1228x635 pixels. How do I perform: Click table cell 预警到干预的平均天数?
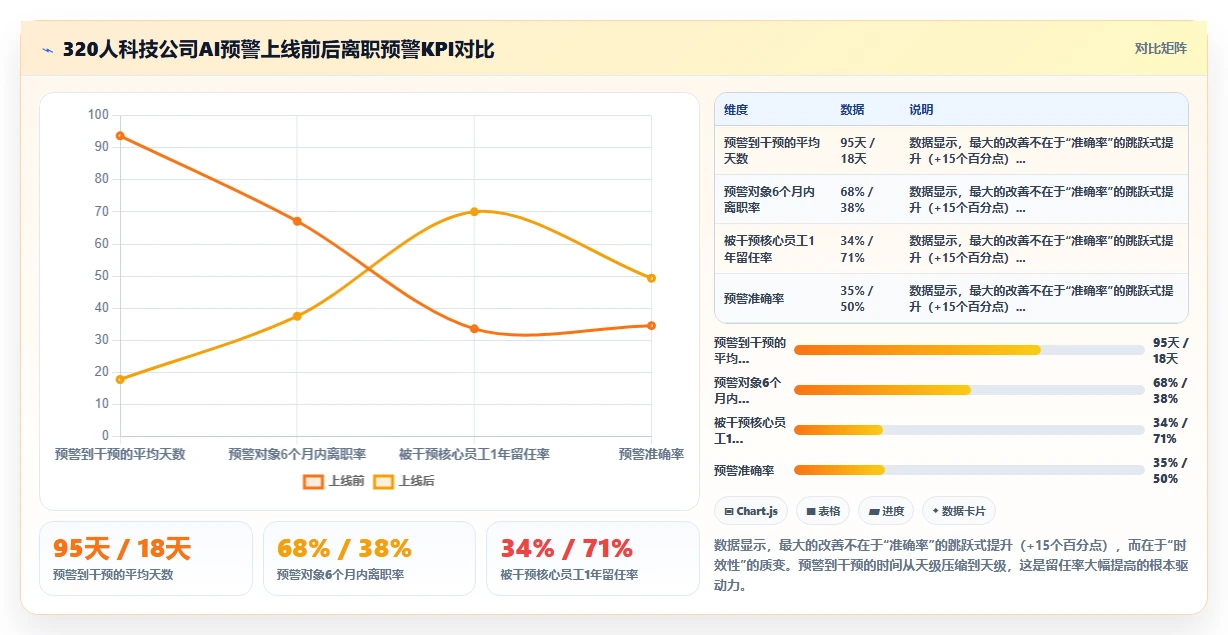[772, 151]
